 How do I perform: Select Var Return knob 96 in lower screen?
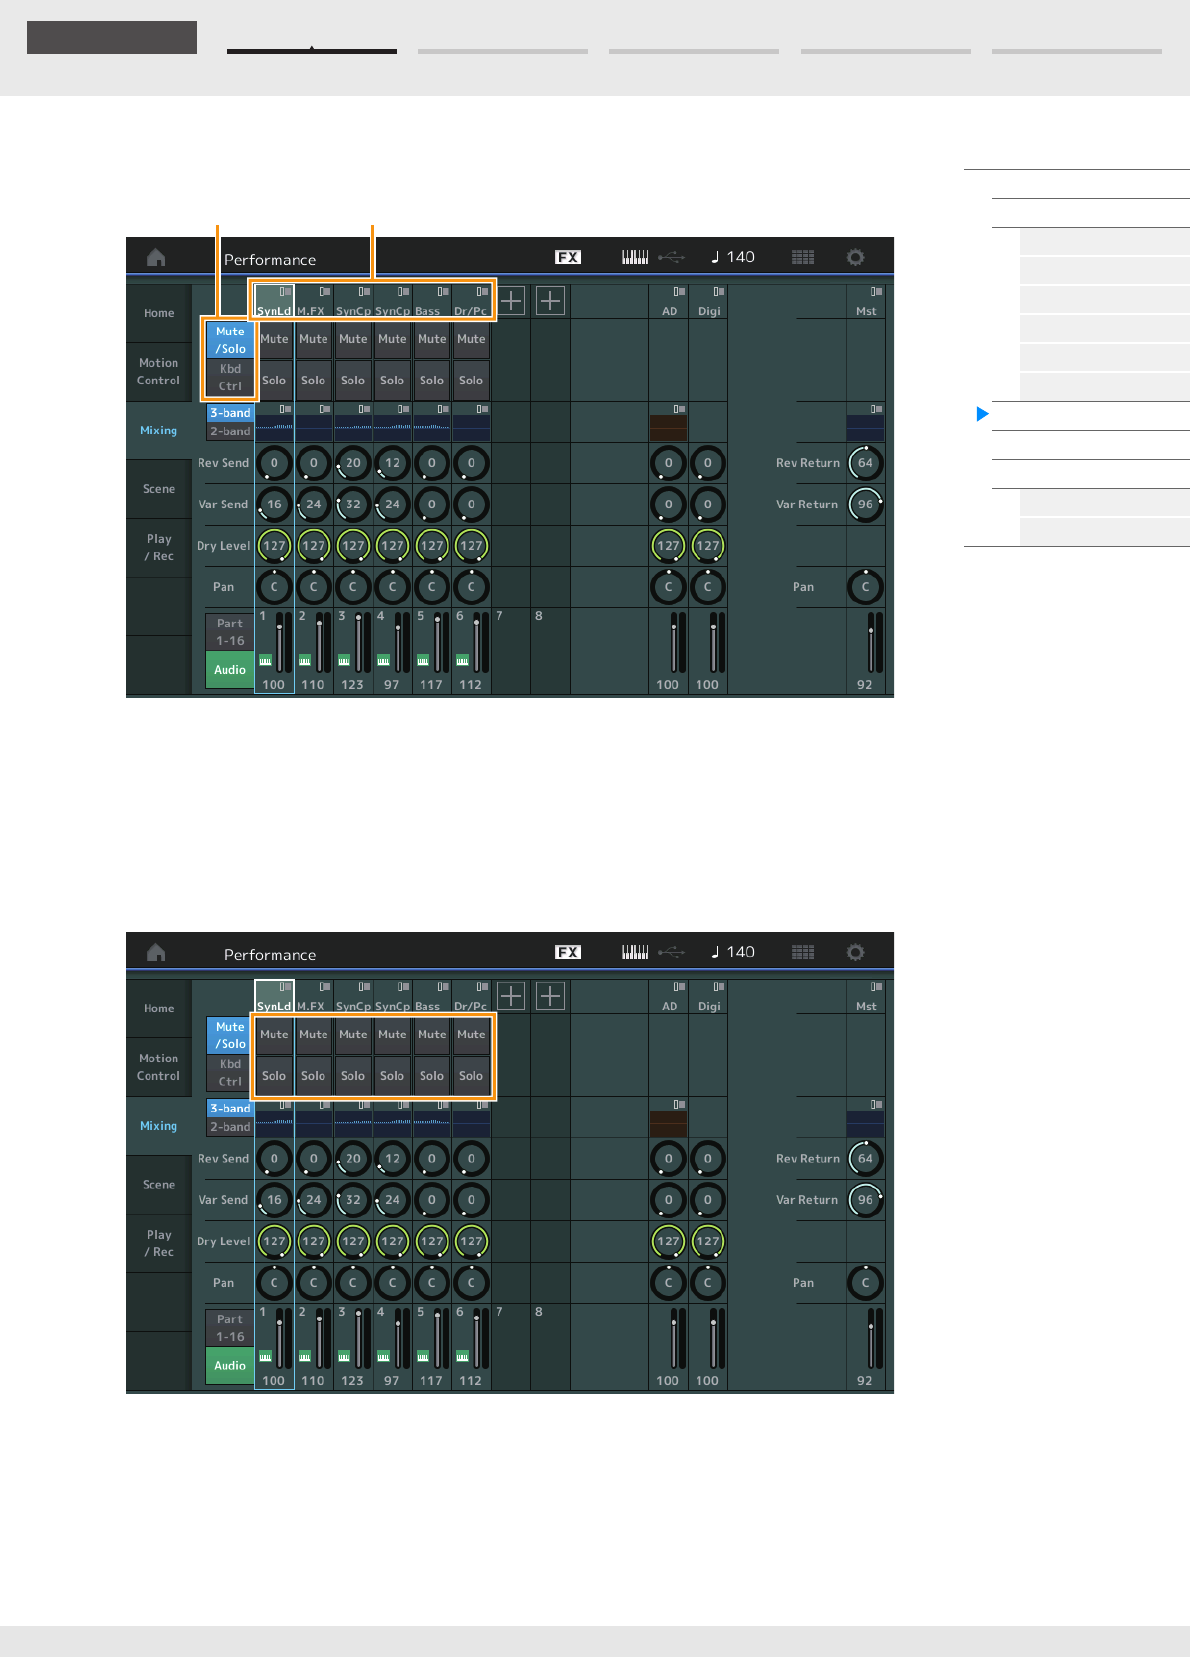coord(865,1199)
